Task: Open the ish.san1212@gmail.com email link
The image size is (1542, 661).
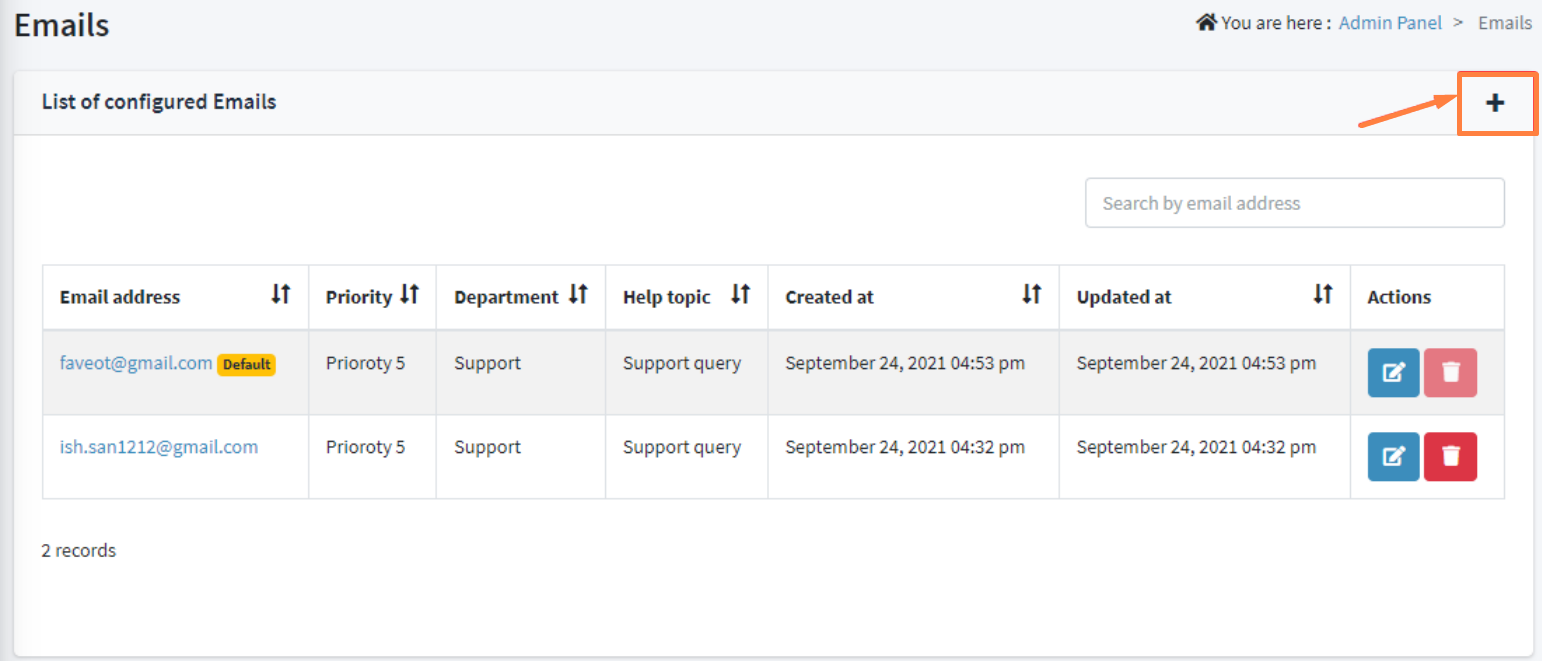Action: pyautogui.click(x=158, y=447)
